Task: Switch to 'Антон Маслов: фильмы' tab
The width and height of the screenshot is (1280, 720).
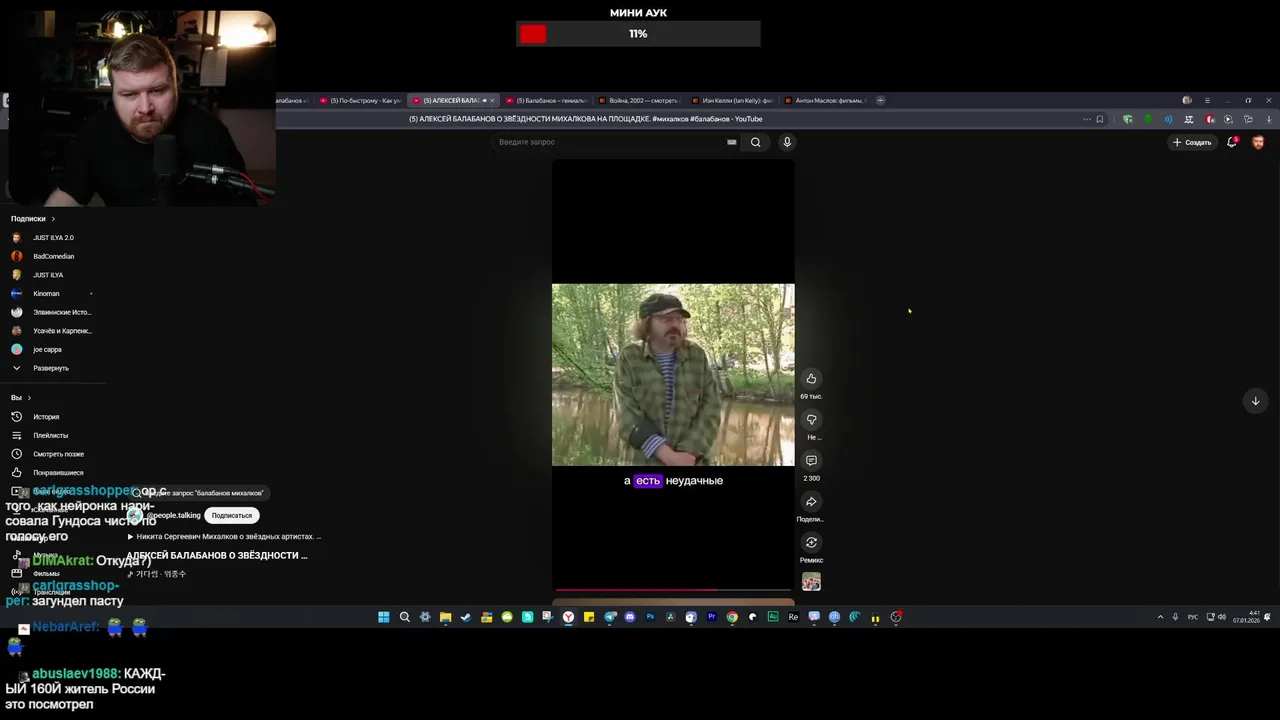Action: pyautogui.click(x=825, y=100)
